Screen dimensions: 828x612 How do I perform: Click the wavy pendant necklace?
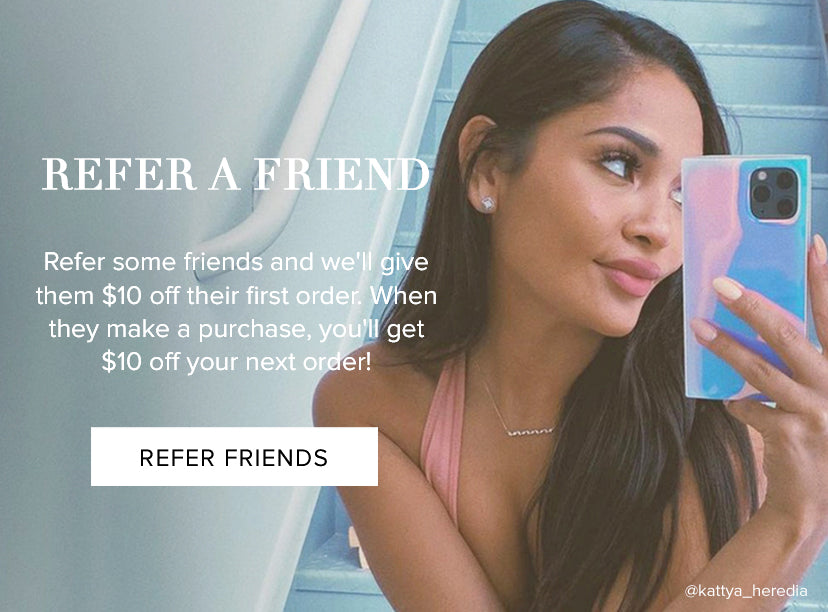[530, 432]
